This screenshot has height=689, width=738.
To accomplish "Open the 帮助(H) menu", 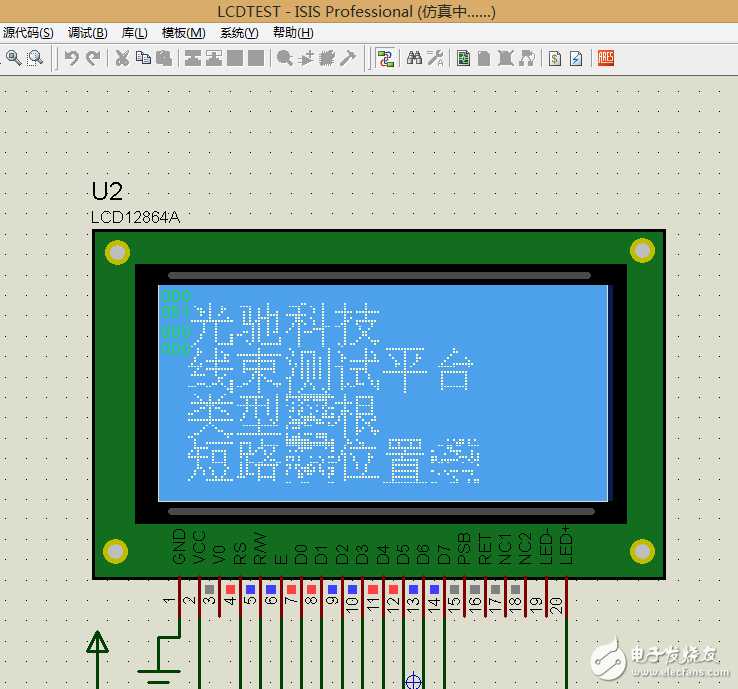I will coord(293,33).
